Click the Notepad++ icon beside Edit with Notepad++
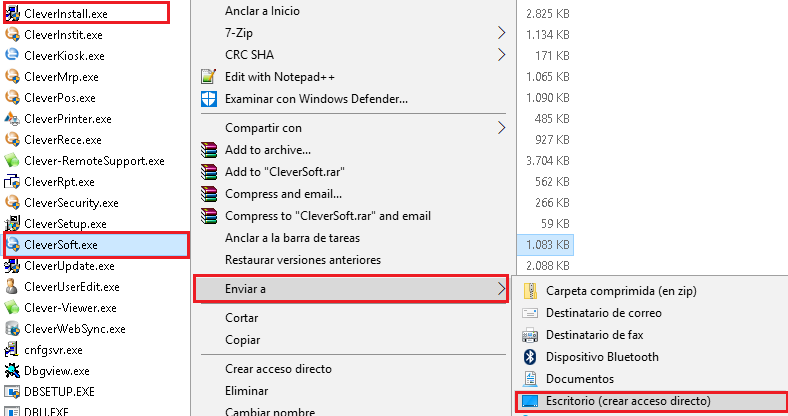 pos(208,76)
